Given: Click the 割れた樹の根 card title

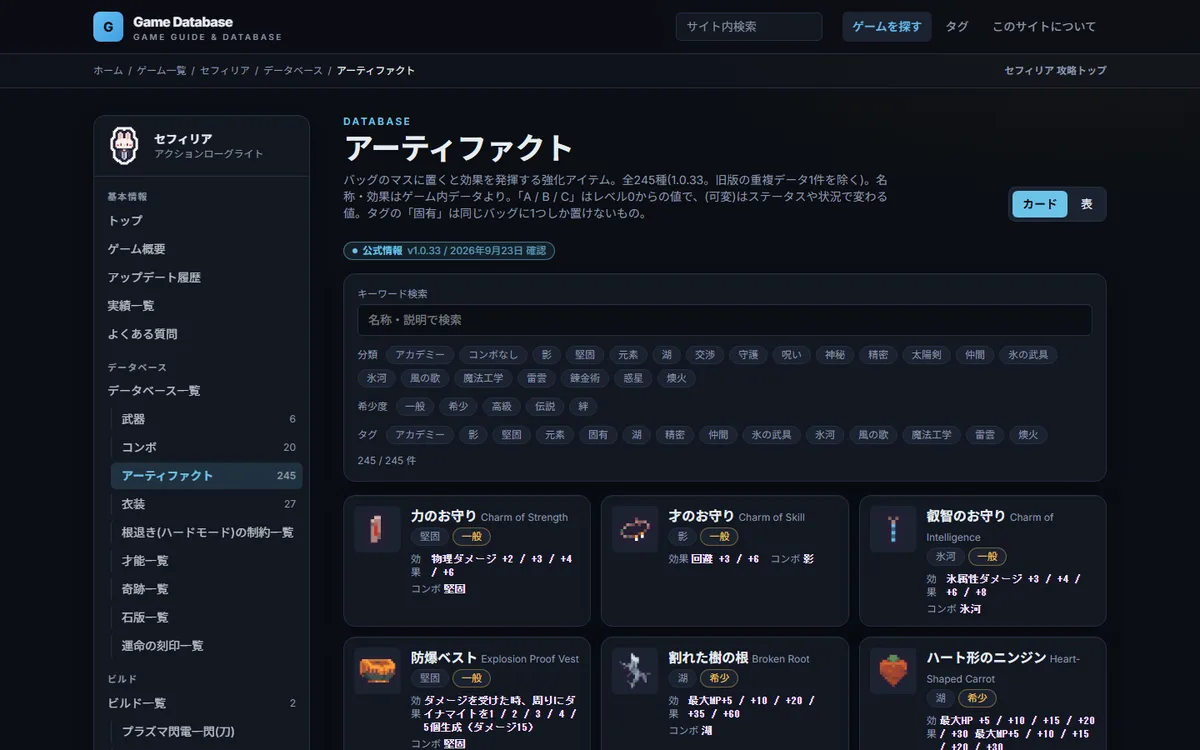Looking at the screenshot, I should 708,658.
